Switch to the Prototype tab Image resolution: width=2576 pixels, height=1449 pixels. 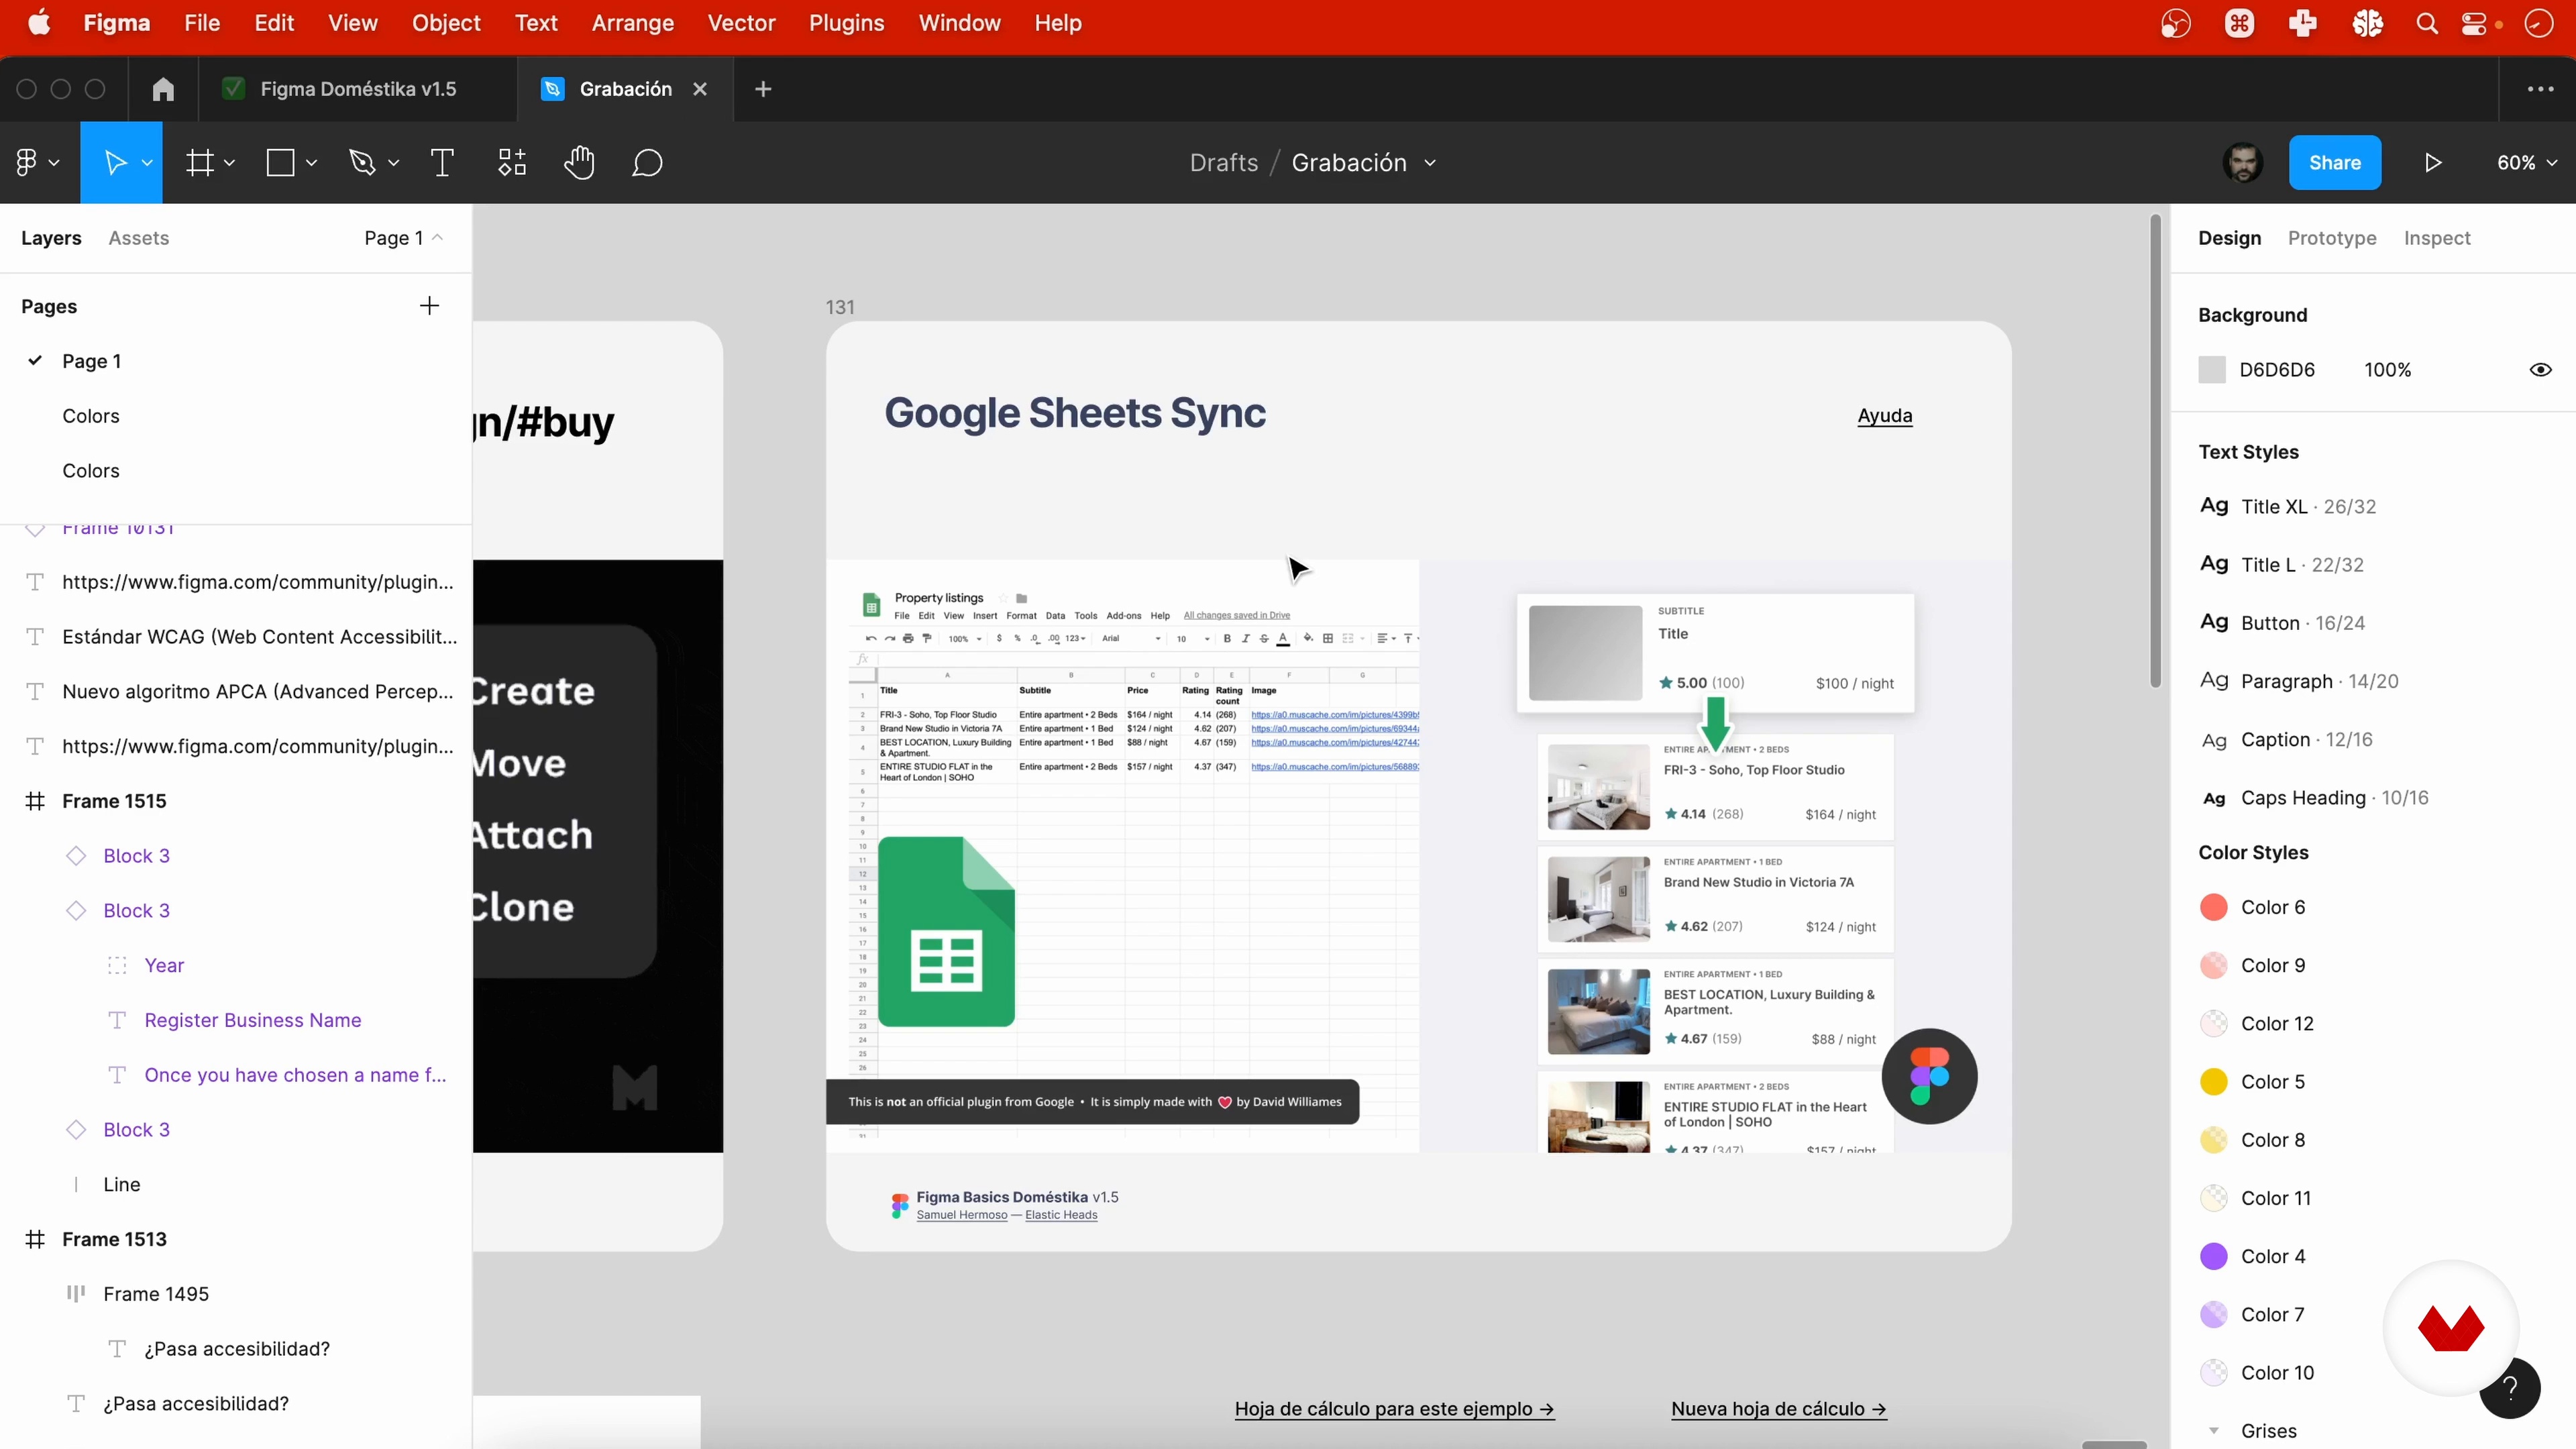pos(2332,238)
